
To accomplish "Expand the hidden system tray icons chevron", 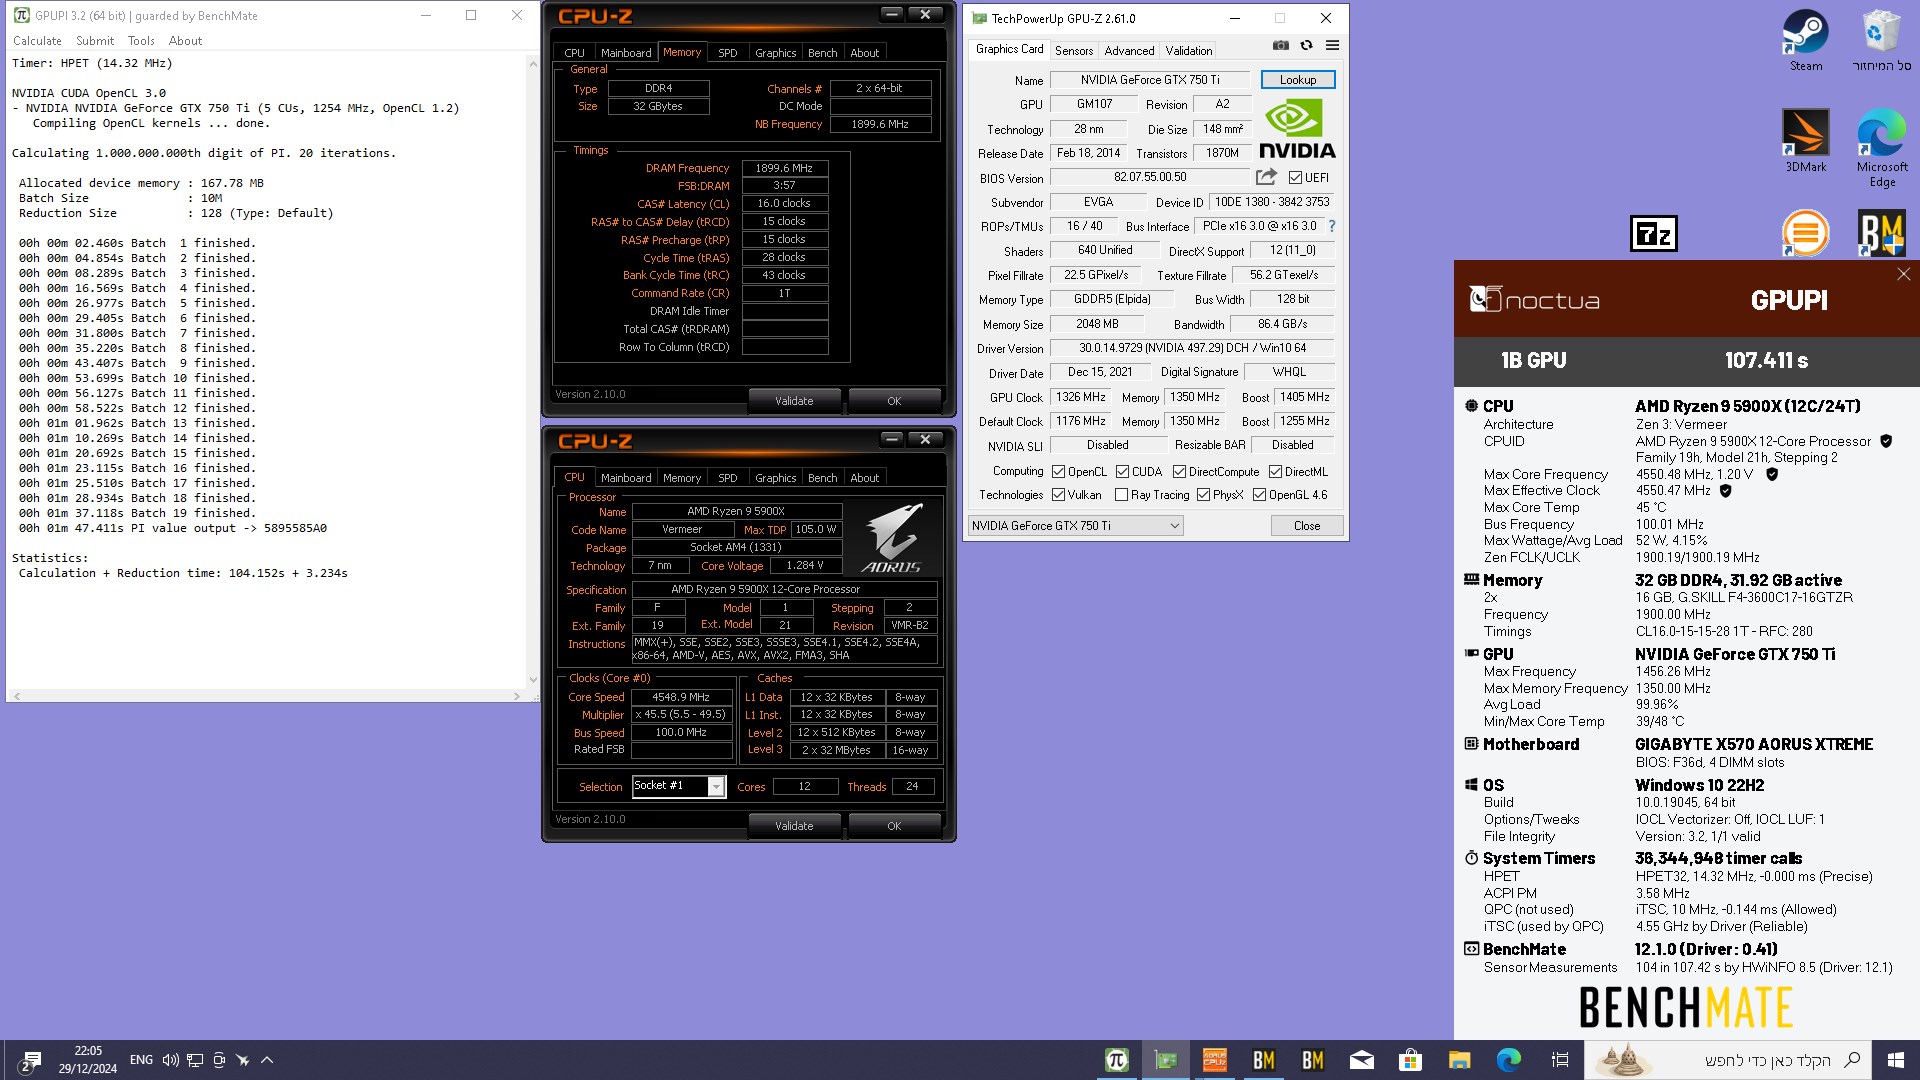I will 267,1060.
